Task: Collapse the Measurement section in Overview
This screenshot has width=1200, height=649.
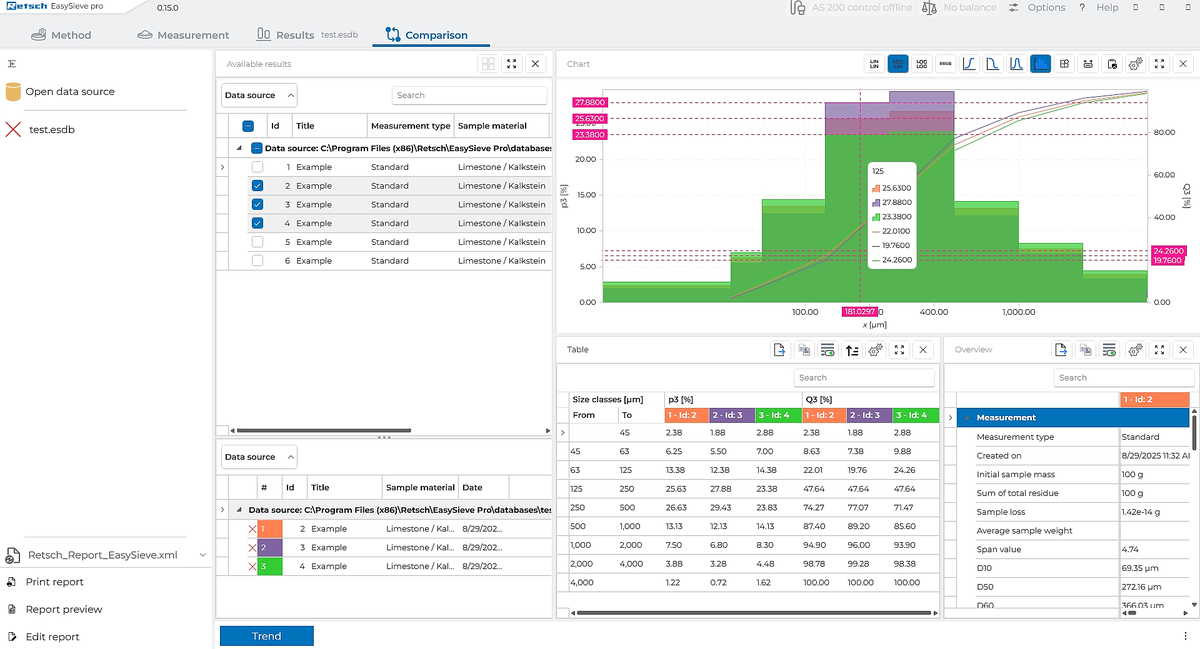Action: click(967, 418)
